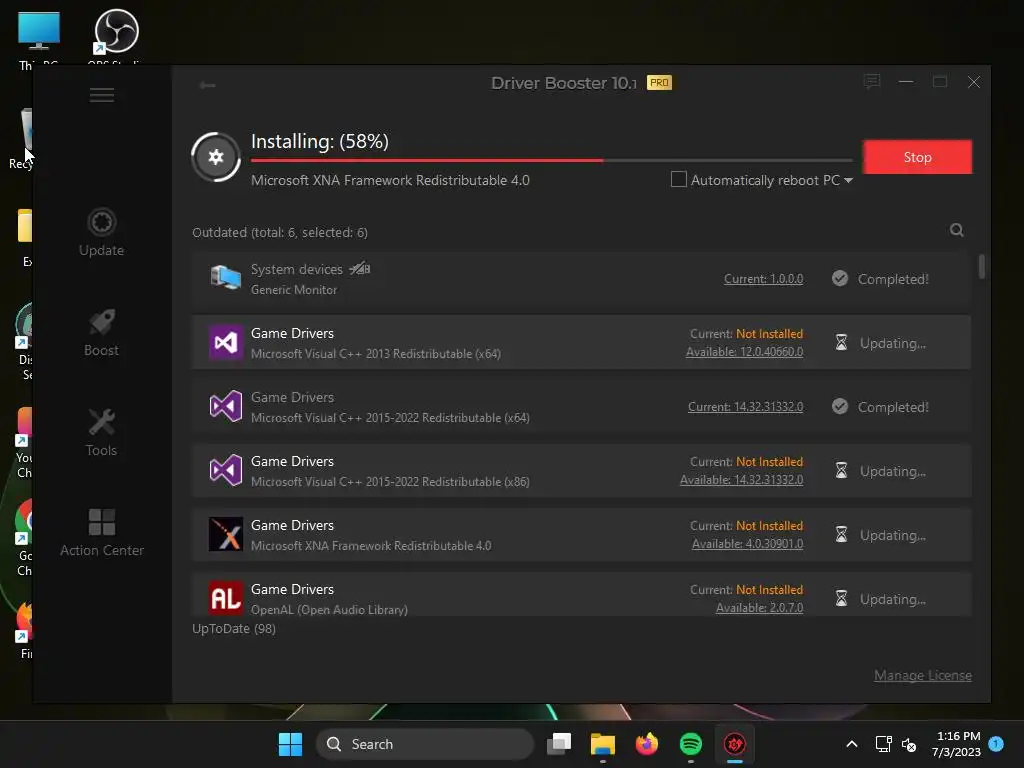Click hourglass for OpenAL row
Viewport: 1024px width, 768px height.
point(841,598)
